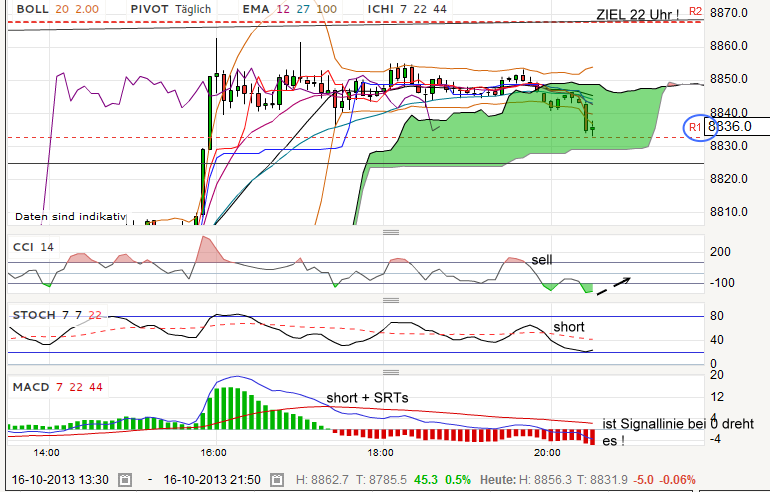Click the STOCH axis value 40
The height and width of the screenshot is (492, 770).
click(x=717, y=340)
